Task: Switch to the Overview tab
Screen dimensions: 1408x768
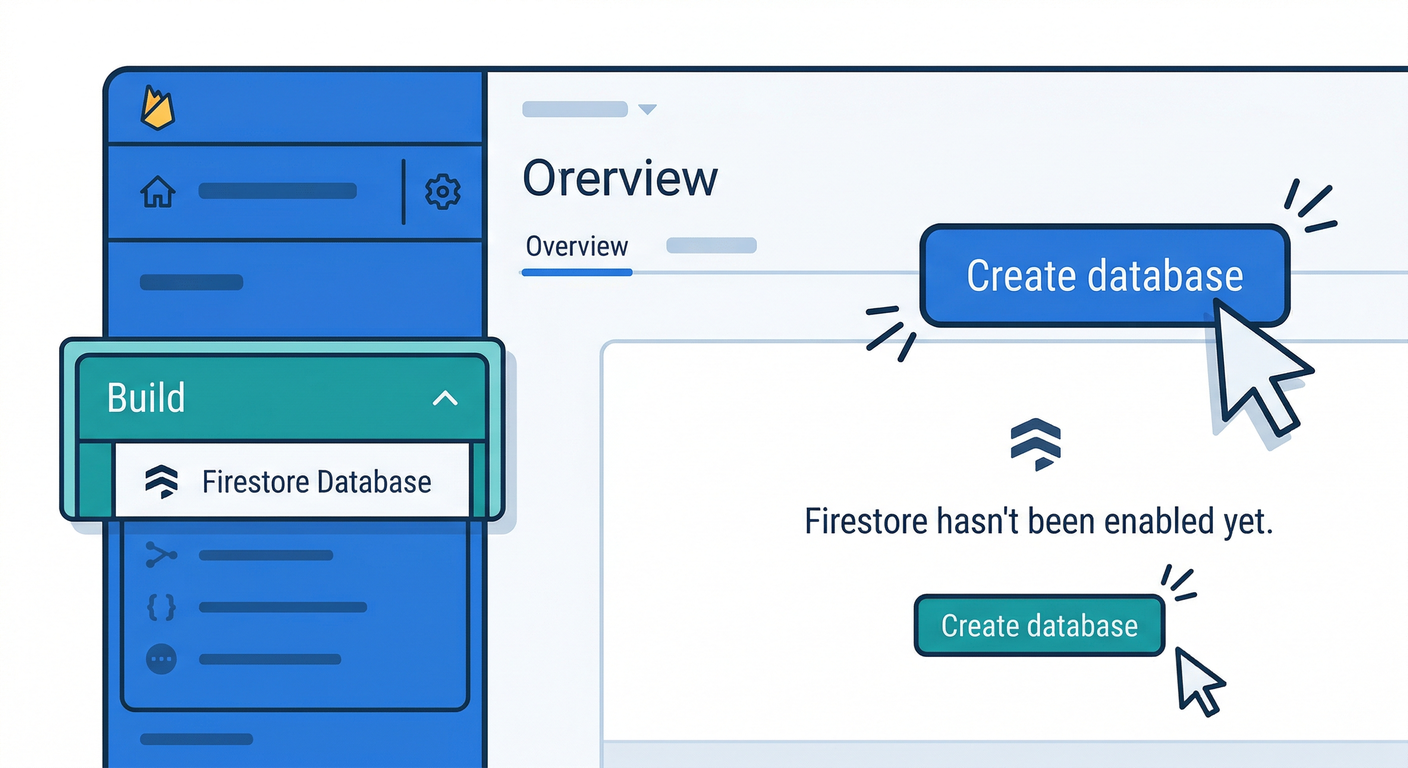Action: click(576, 247)
